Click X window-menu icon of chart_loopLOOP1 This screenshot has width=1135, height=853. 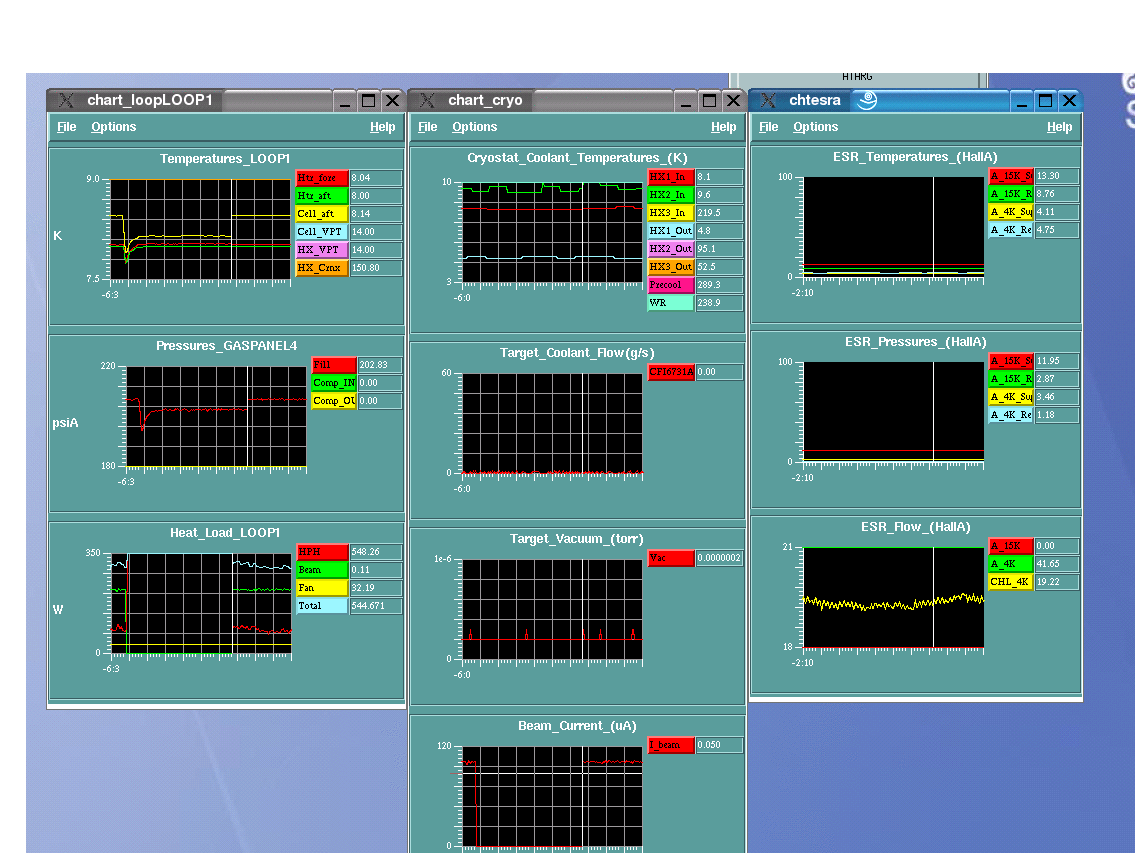click(66, 100)
